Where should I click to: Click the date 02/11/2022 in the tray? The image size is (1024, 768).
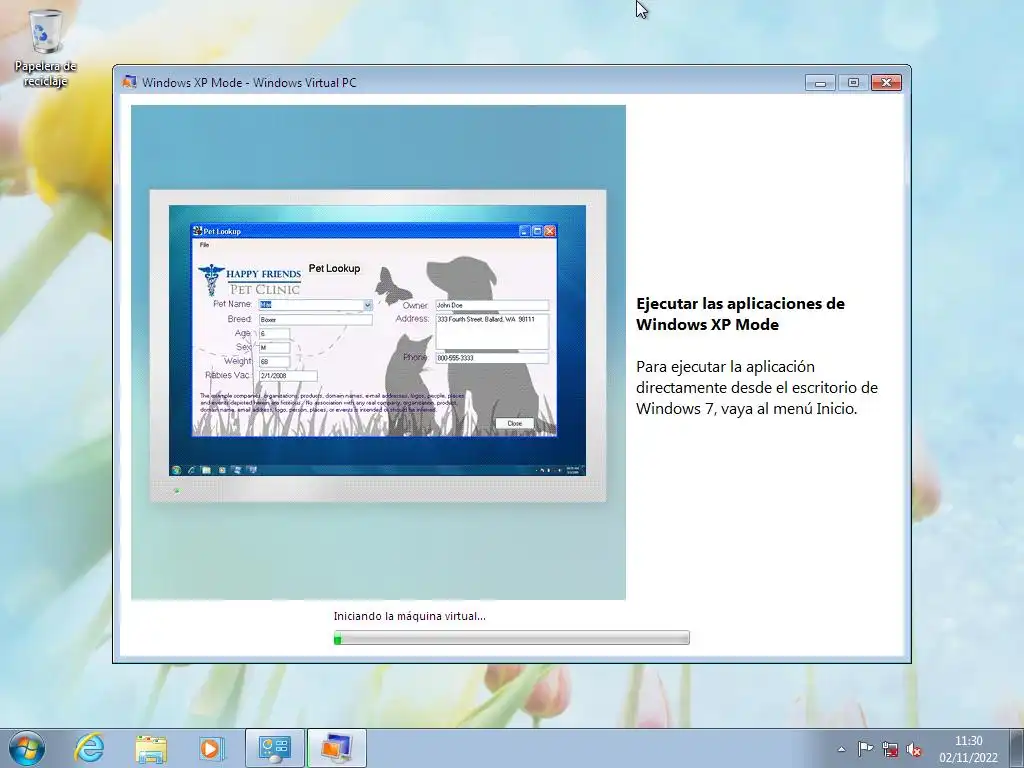pyautogui.click(x=968, y=758)
